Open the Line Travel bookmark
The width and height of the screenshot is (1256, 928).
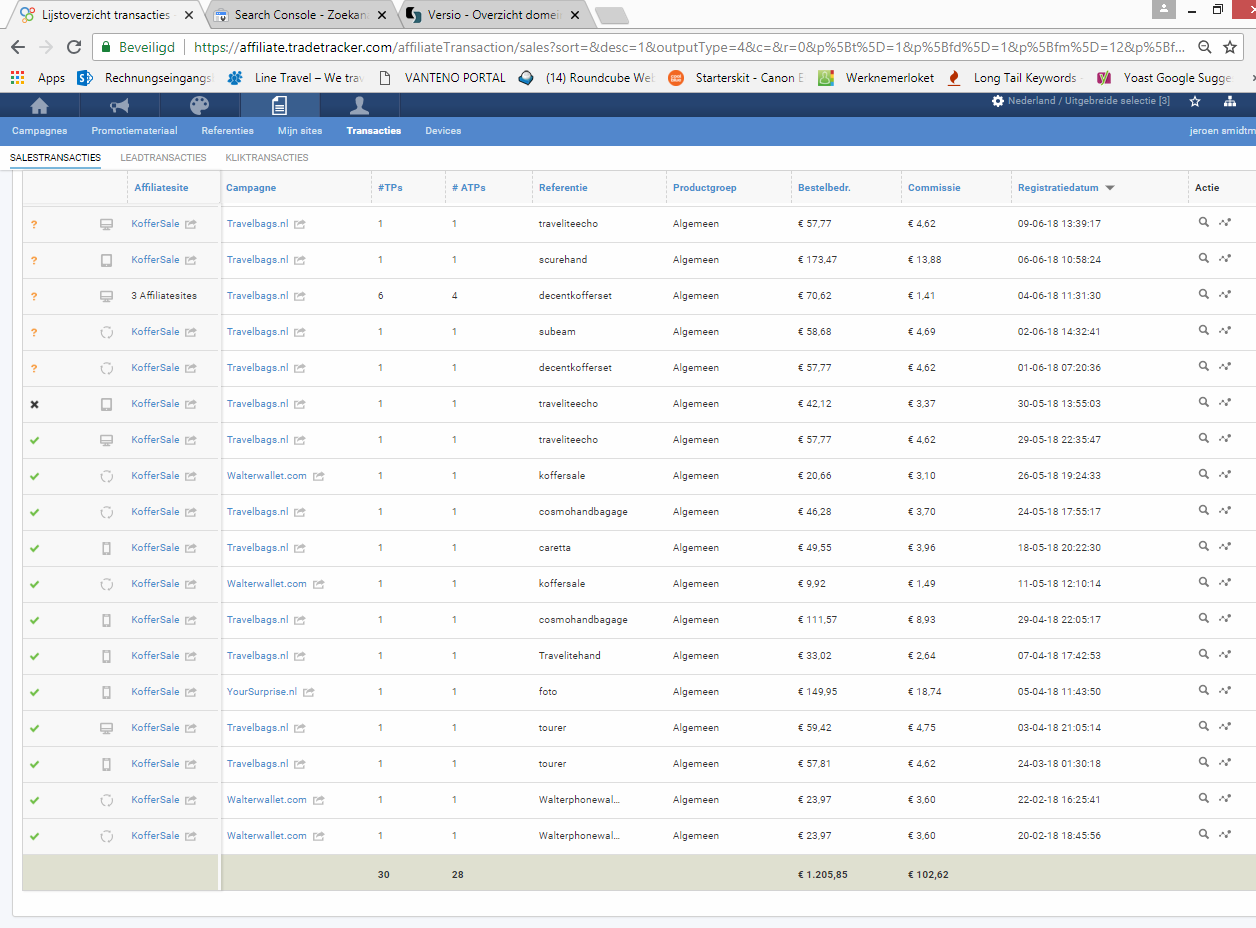point(296,78)
